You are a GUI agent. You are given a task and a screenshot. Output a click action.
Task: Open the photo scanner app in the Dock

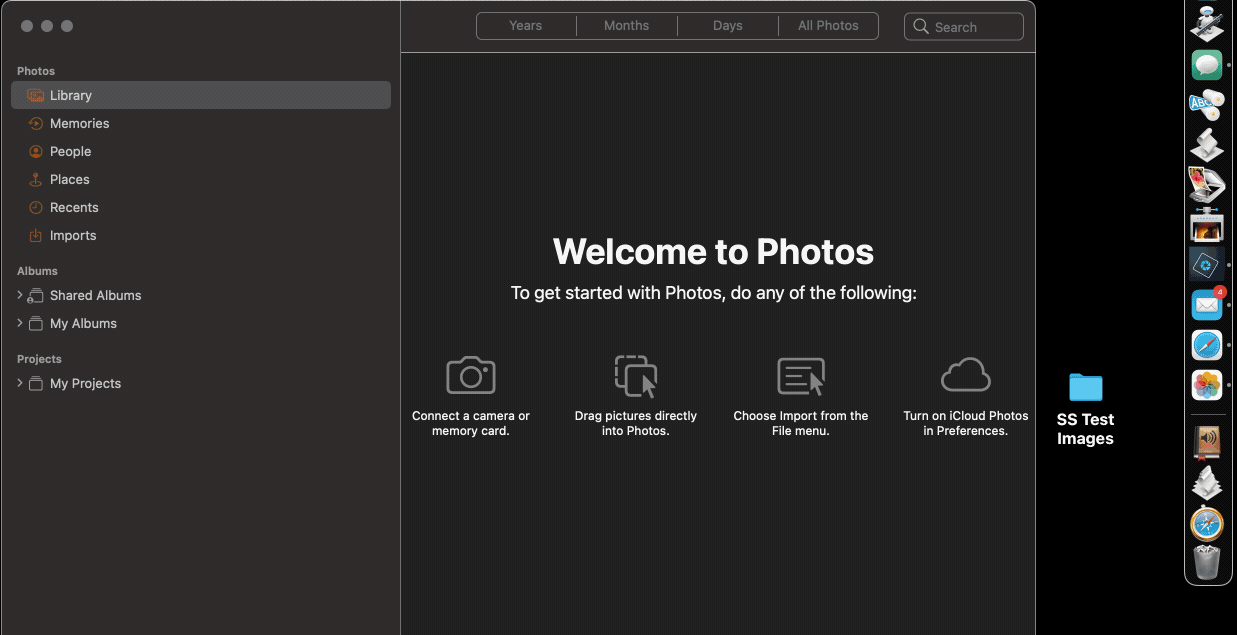pyautogui.click(x=1207, y=184)
